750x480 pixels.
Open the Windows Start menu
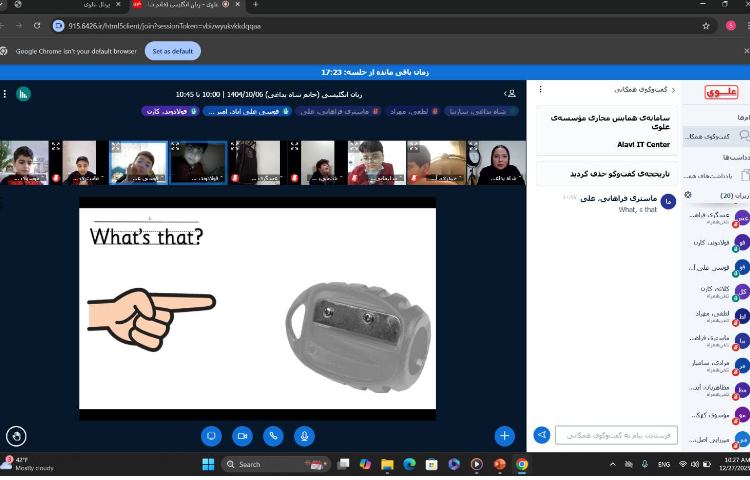click(x=208, y=464)
